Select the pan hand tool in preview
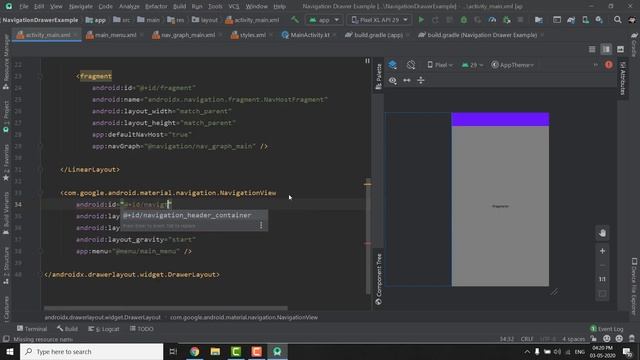The width and height of the screenshot is (640, 360). (602, 233)
